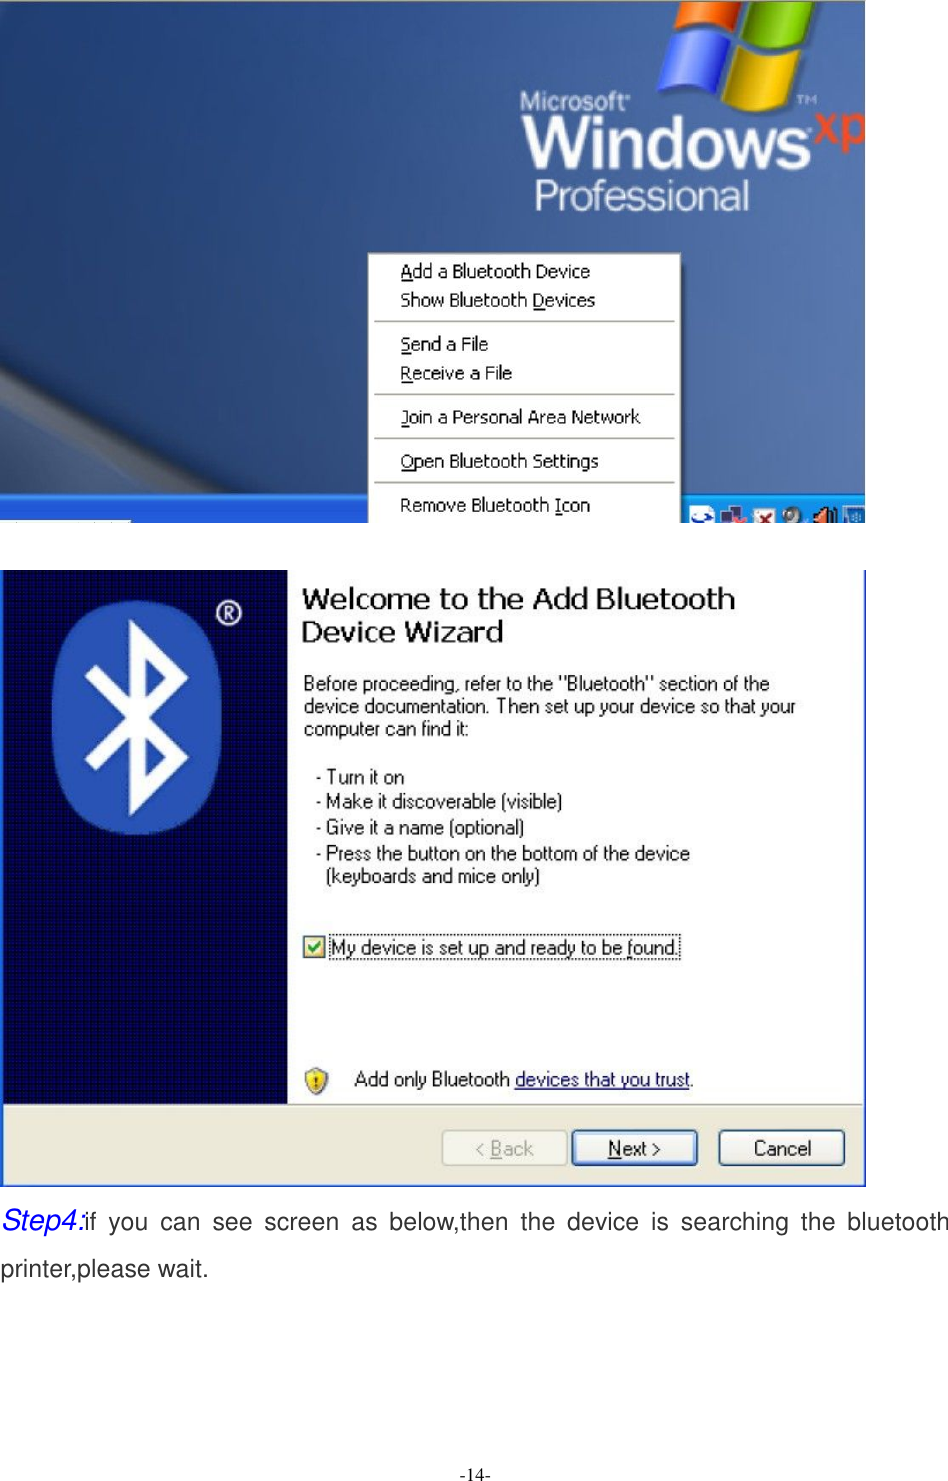Pick Send a File in context menu
Image resolution: width=948 pixels, height=1481 pixels.
coord(444,344)
